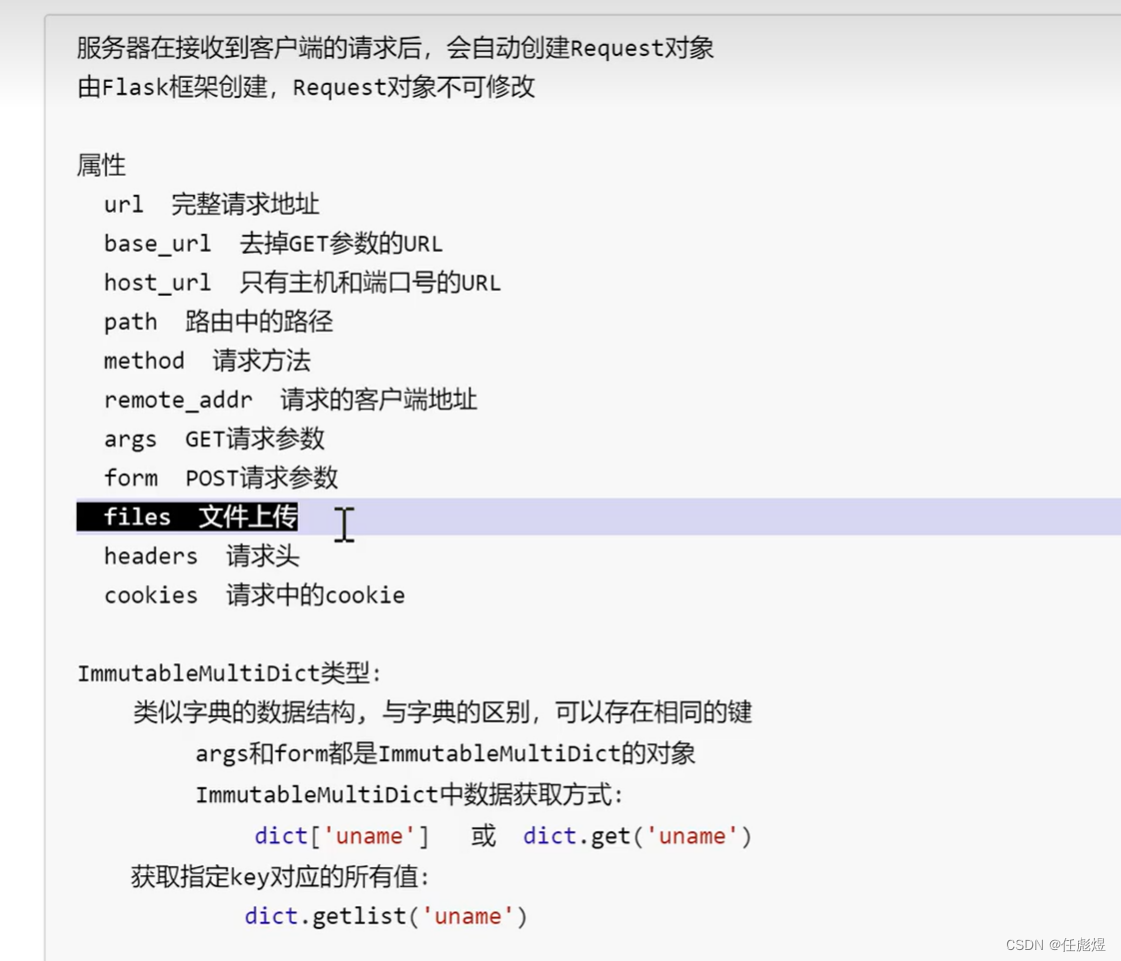The height and width of the screenshot is (961, 1121).
Task: Click the 'url 完整请求地址' line
Action: tap(212, 204)
